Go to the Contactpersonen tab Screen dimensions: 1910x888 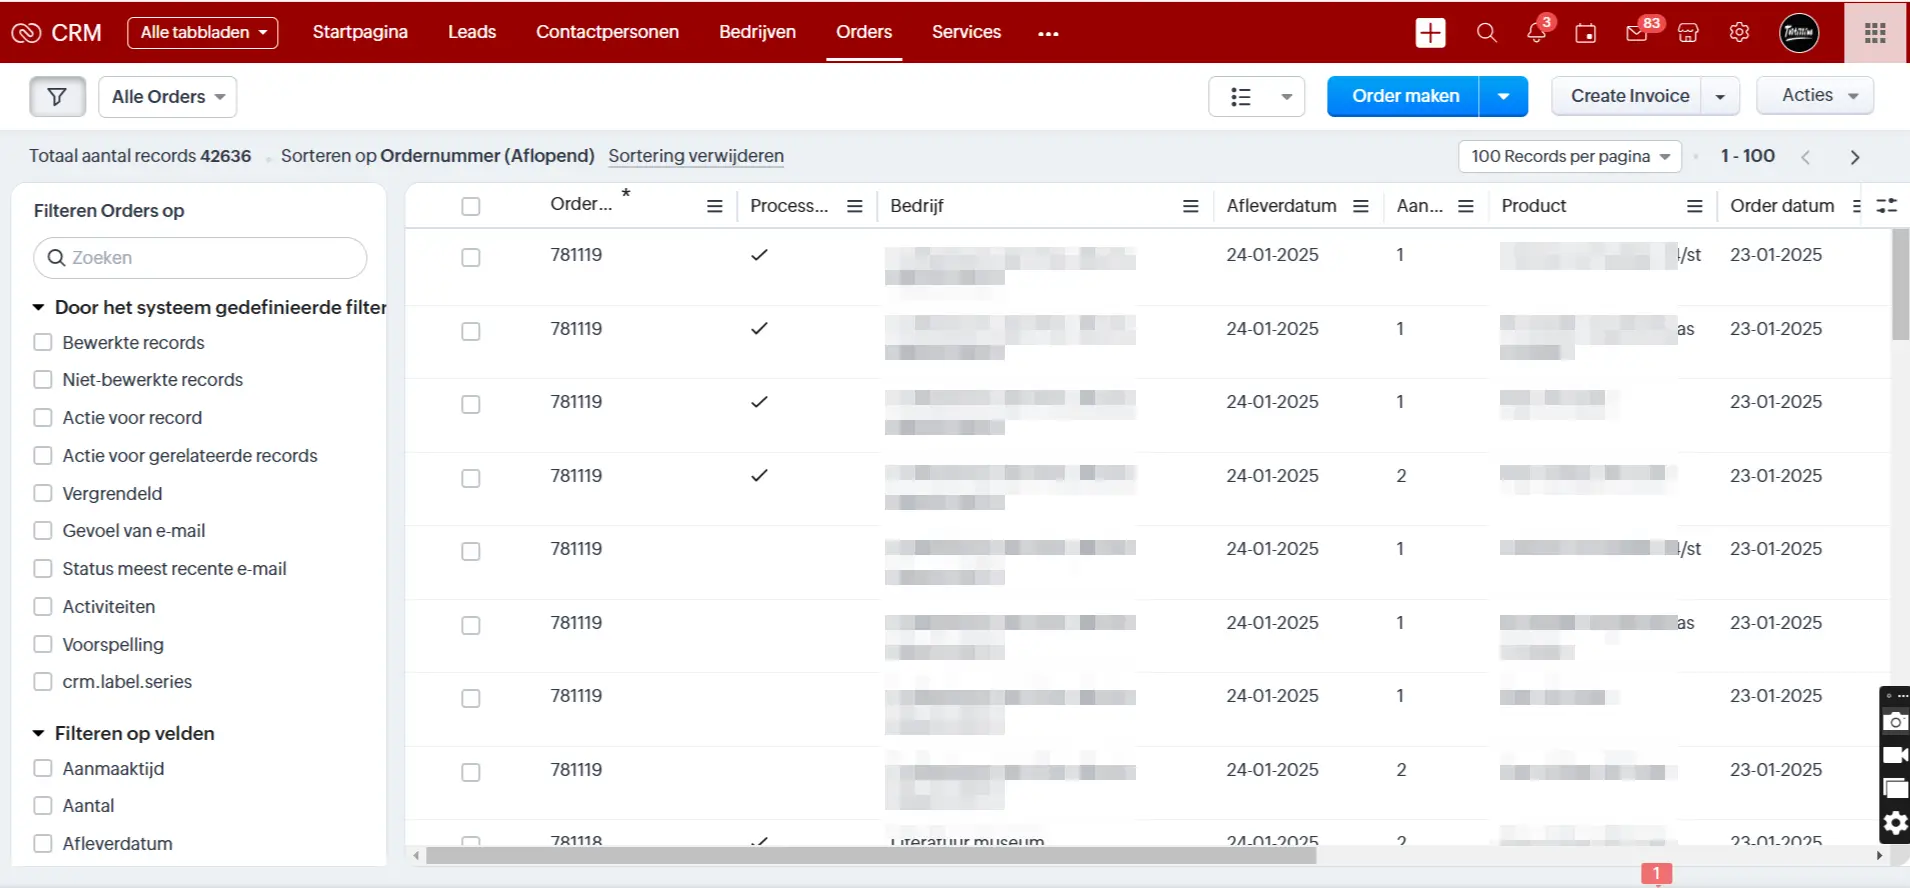point(607,32)
